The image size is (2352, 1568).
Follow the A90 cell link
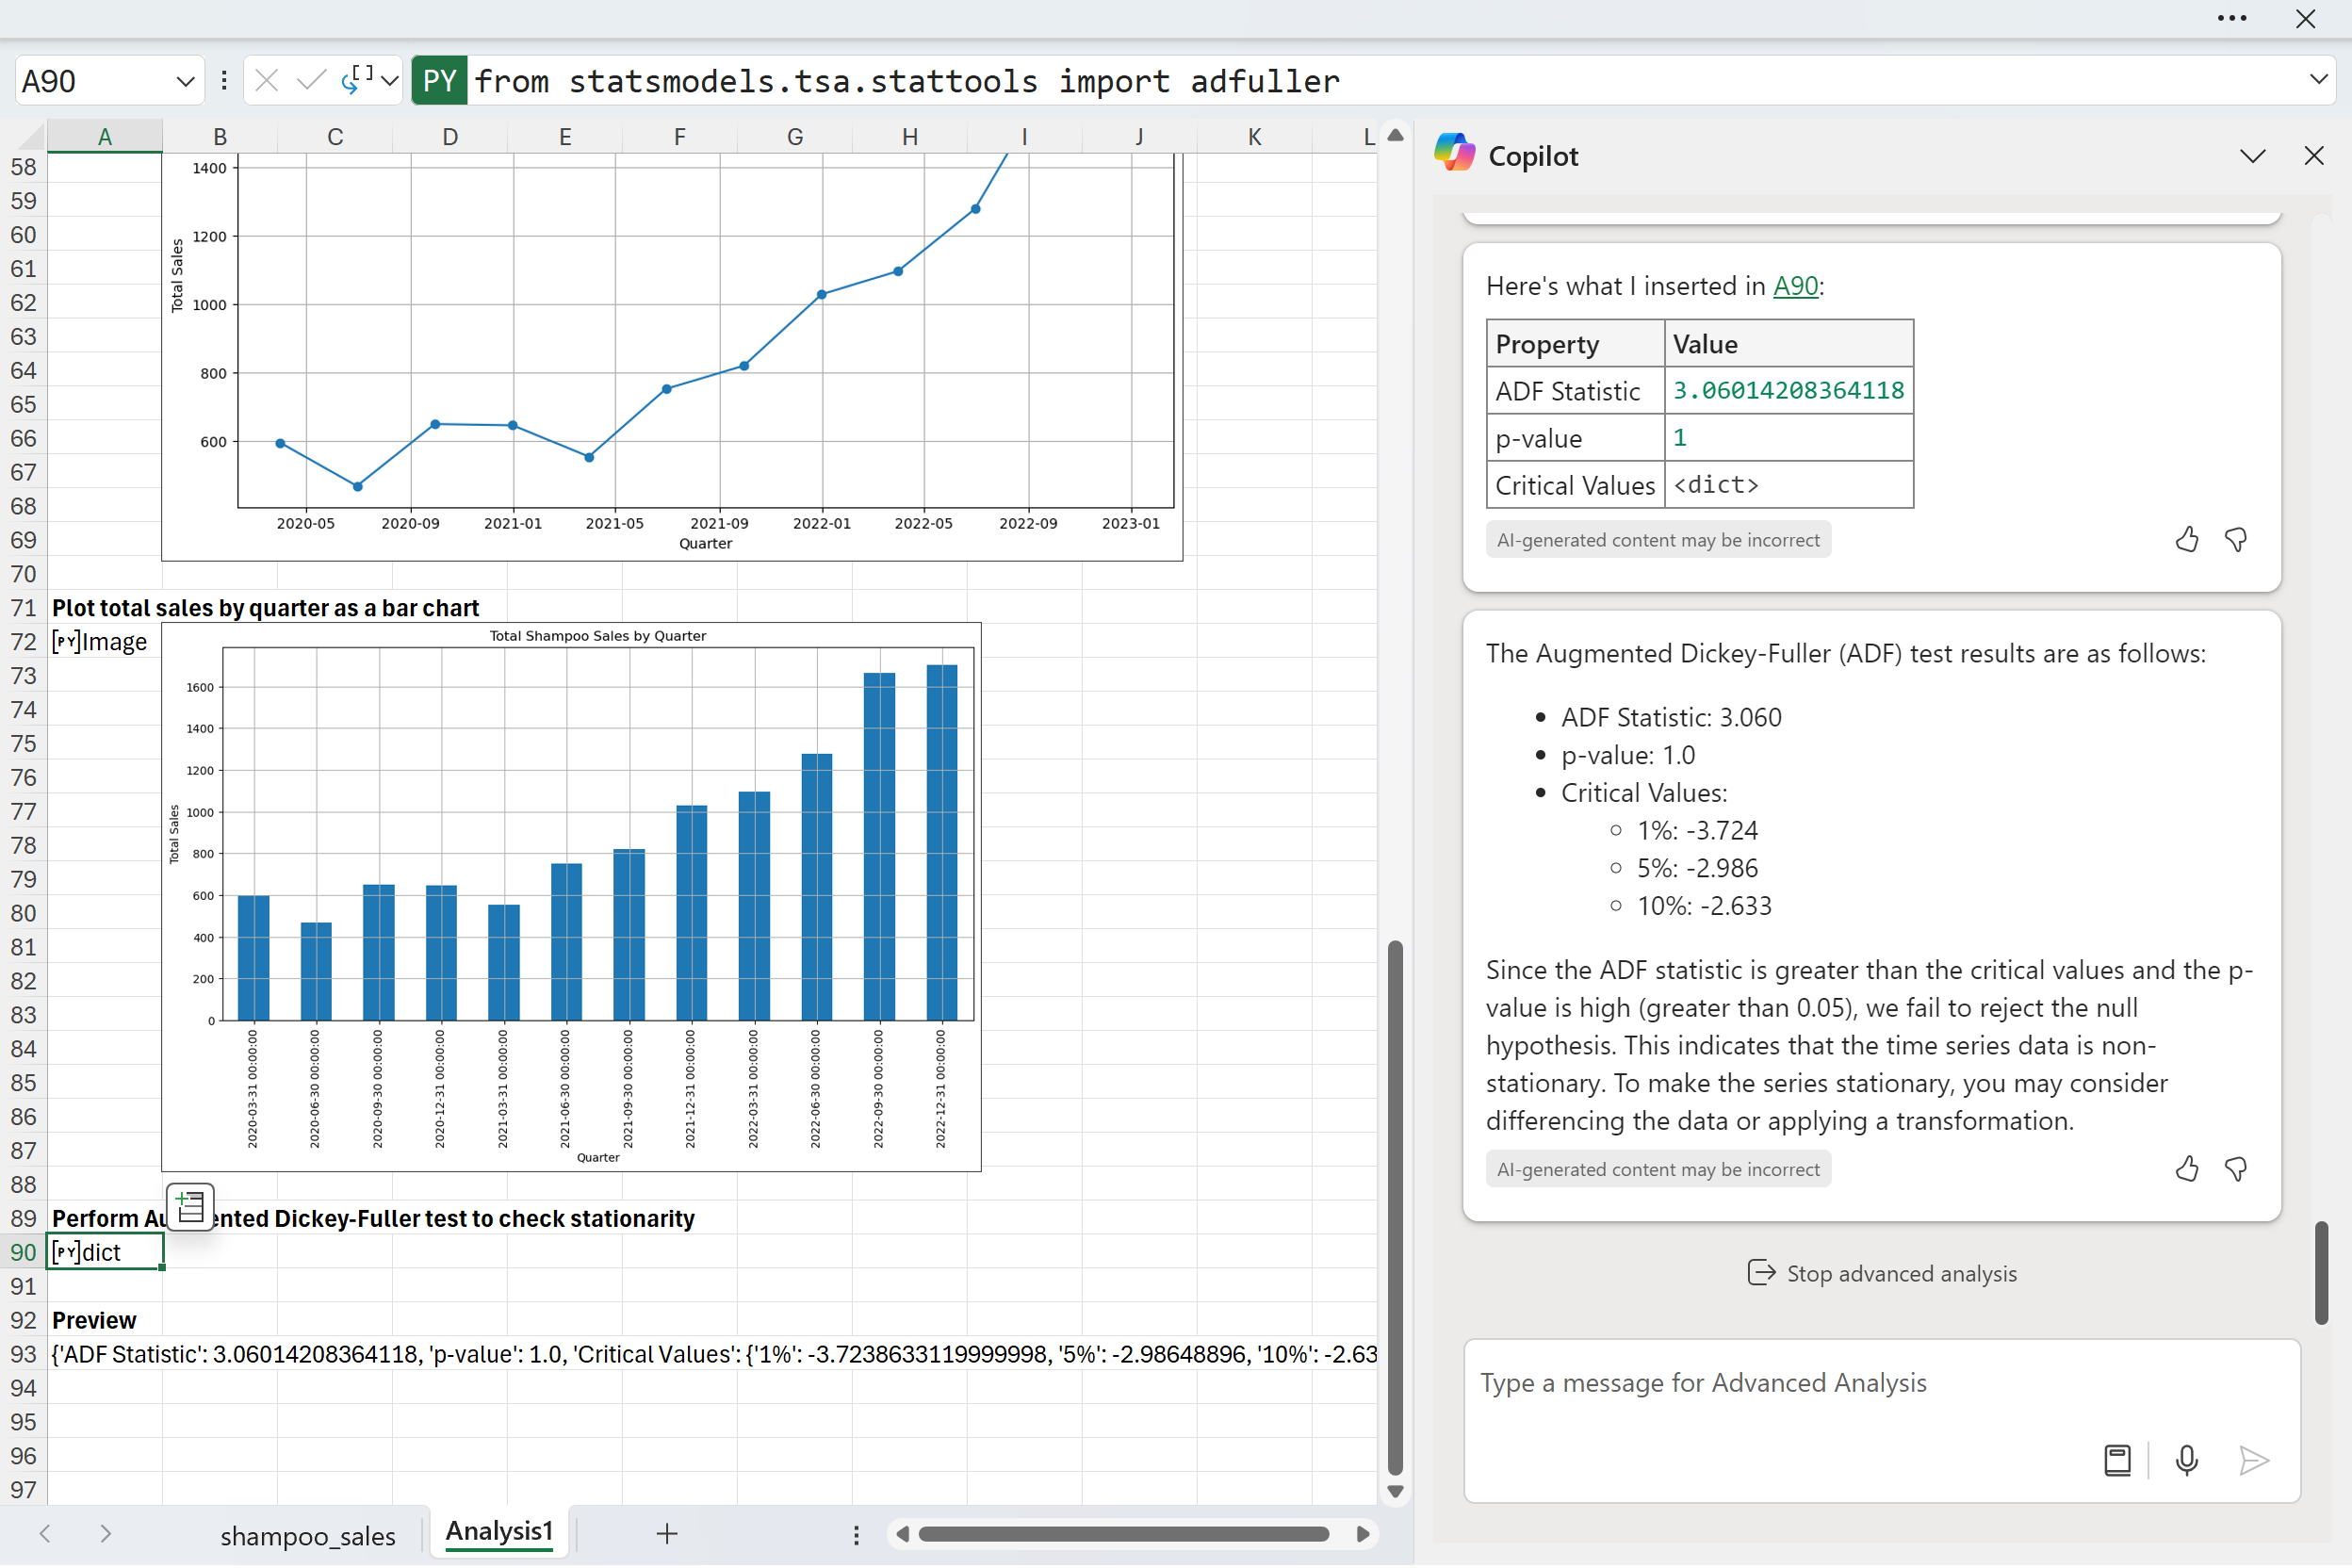tap(1795, 286)
